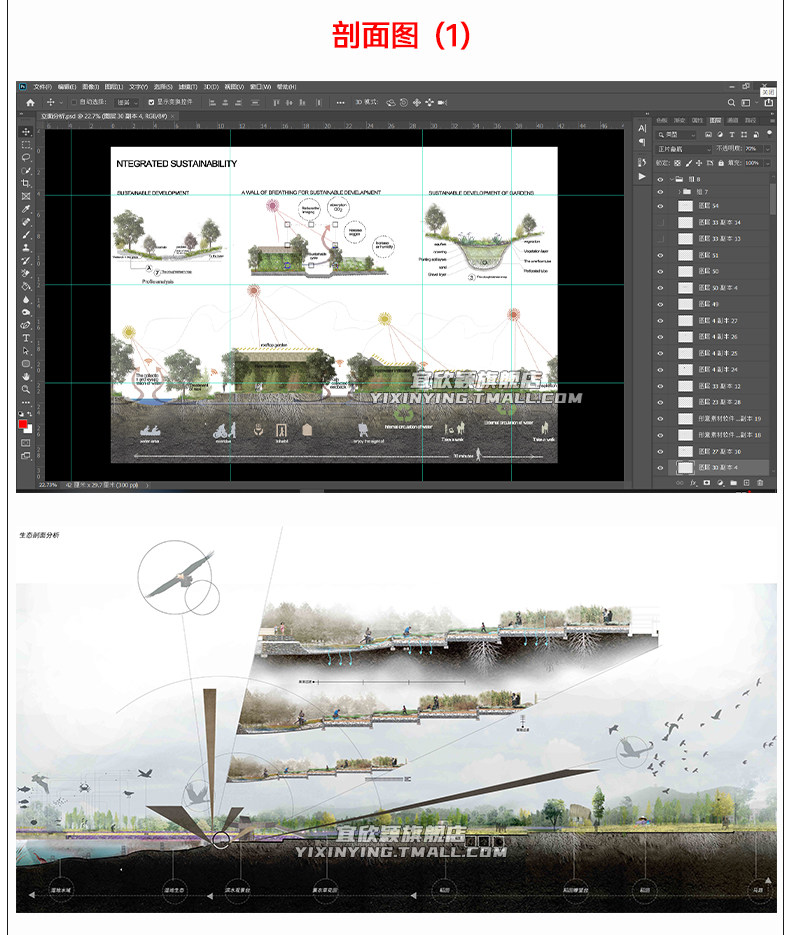Select the Rectangle shape tool
The image size is (790, 935).
tap(26, 364)
